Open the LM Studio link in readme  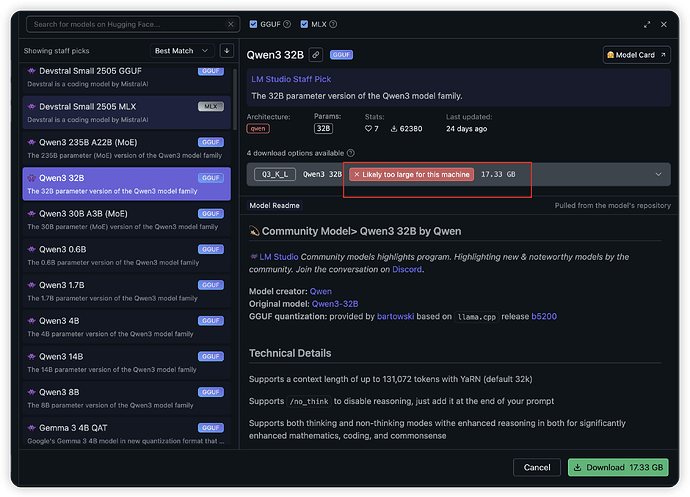[279, 257]
